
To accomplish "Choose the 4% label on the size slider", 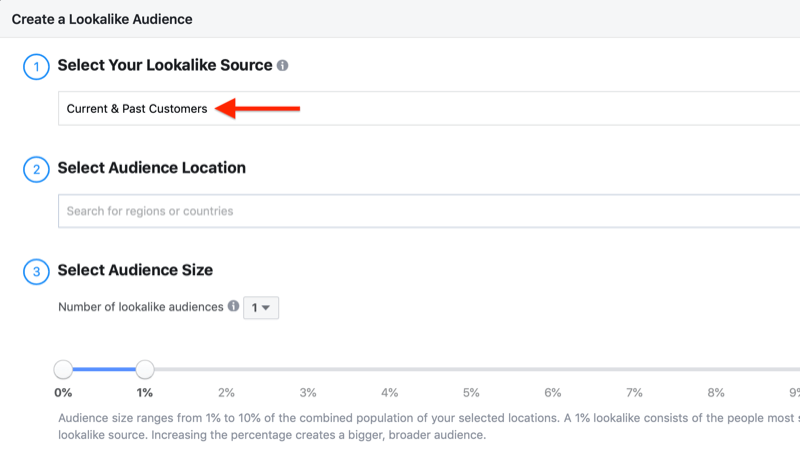I will [390, 393].
